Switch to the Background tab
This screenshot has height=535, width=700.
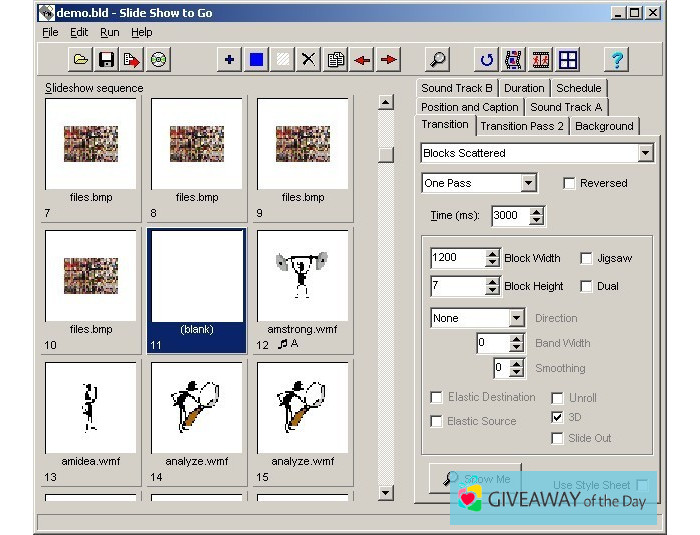(604, 126)
